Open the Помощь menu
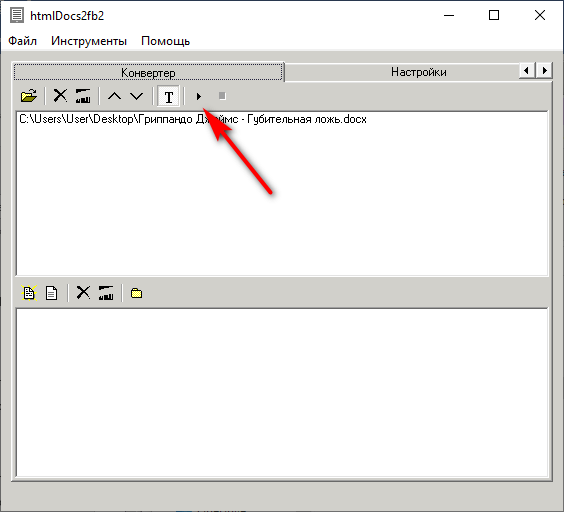This screenshot has width=564, height=512. [x=165, y=41]
